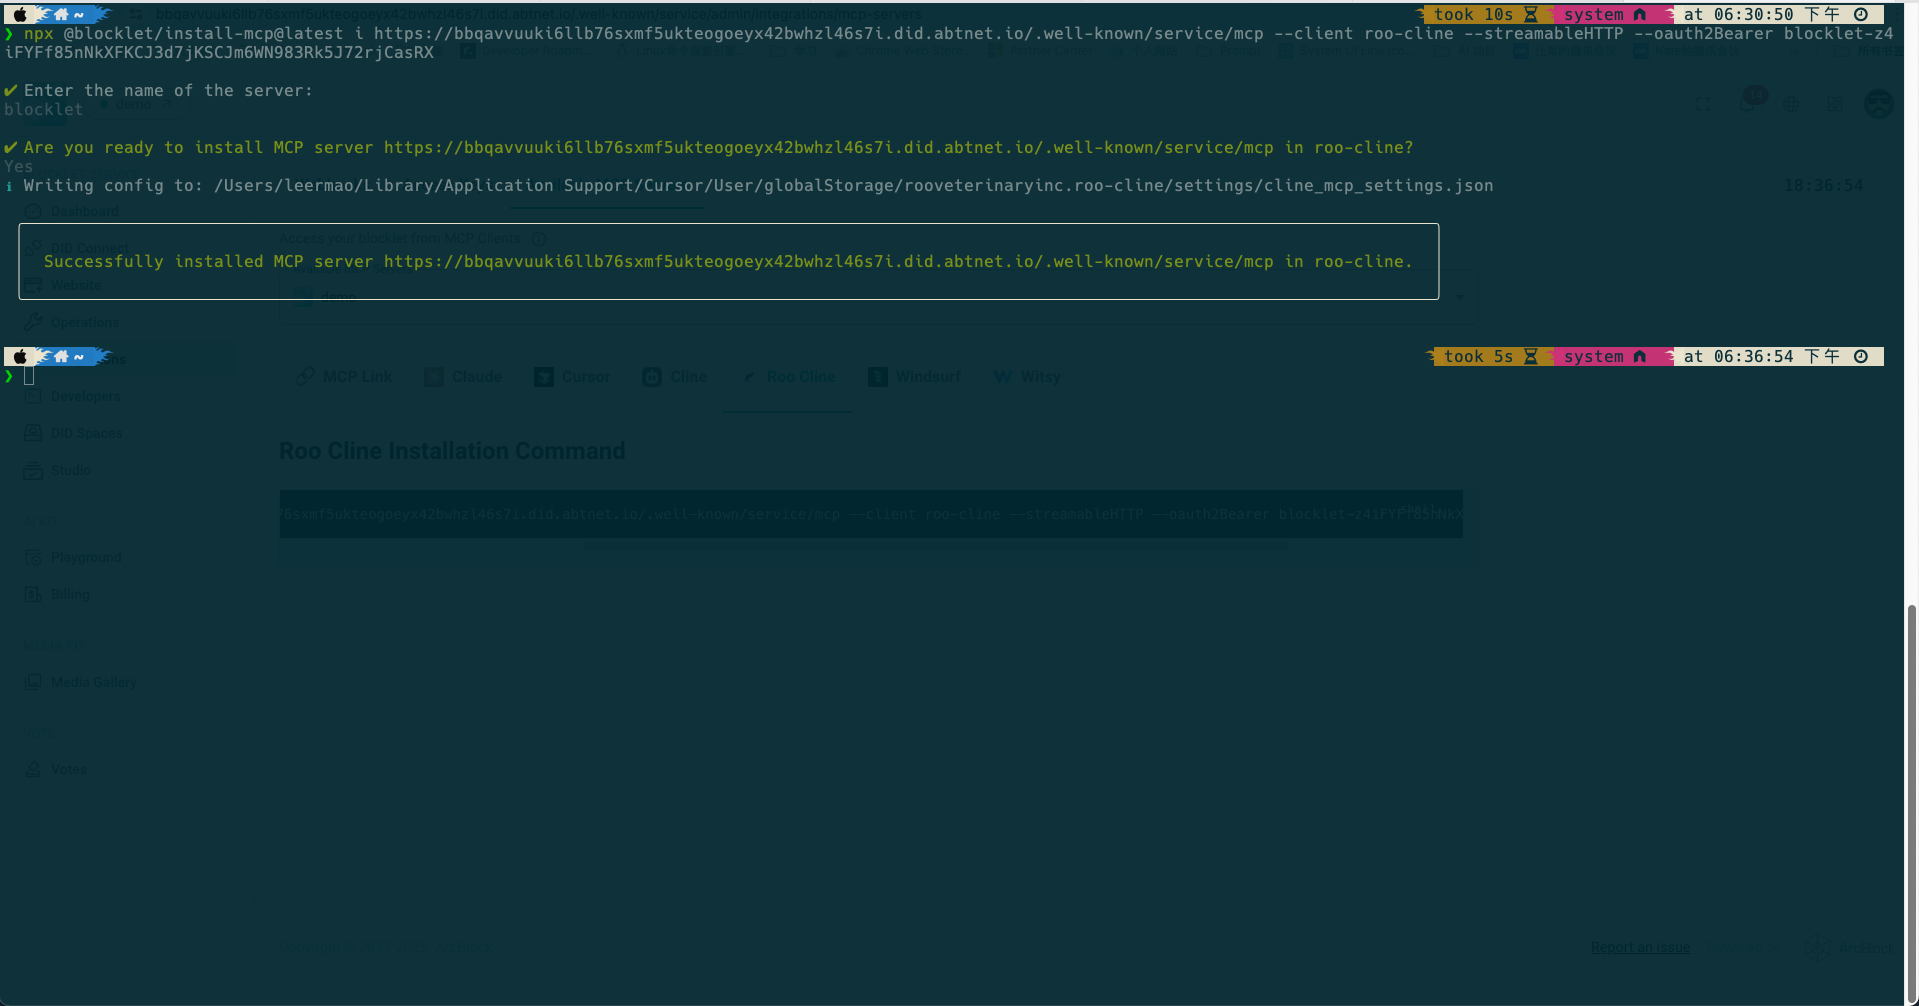Image resolution: width=1919 pixels, height=1006 pixels.
Task: Select the Claude client tab
Action: click(x=463, y=377)
